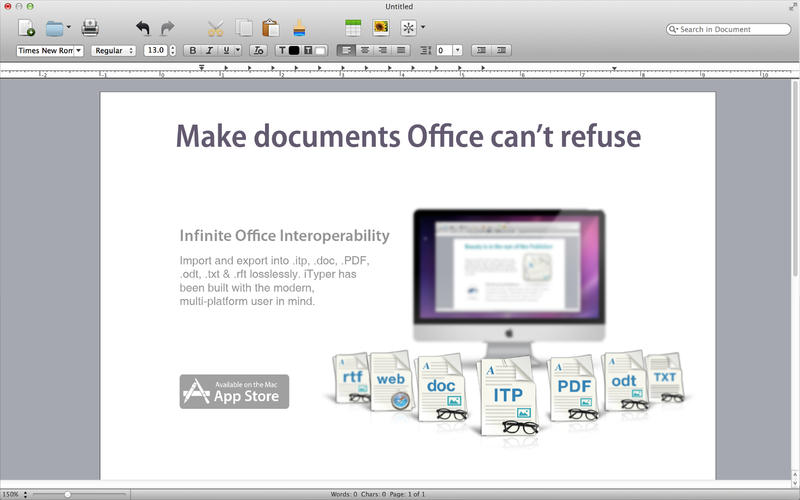The image size is (800, 500).
Task: Expand the open folder dropdown arrow
Action: pos(68,28)
